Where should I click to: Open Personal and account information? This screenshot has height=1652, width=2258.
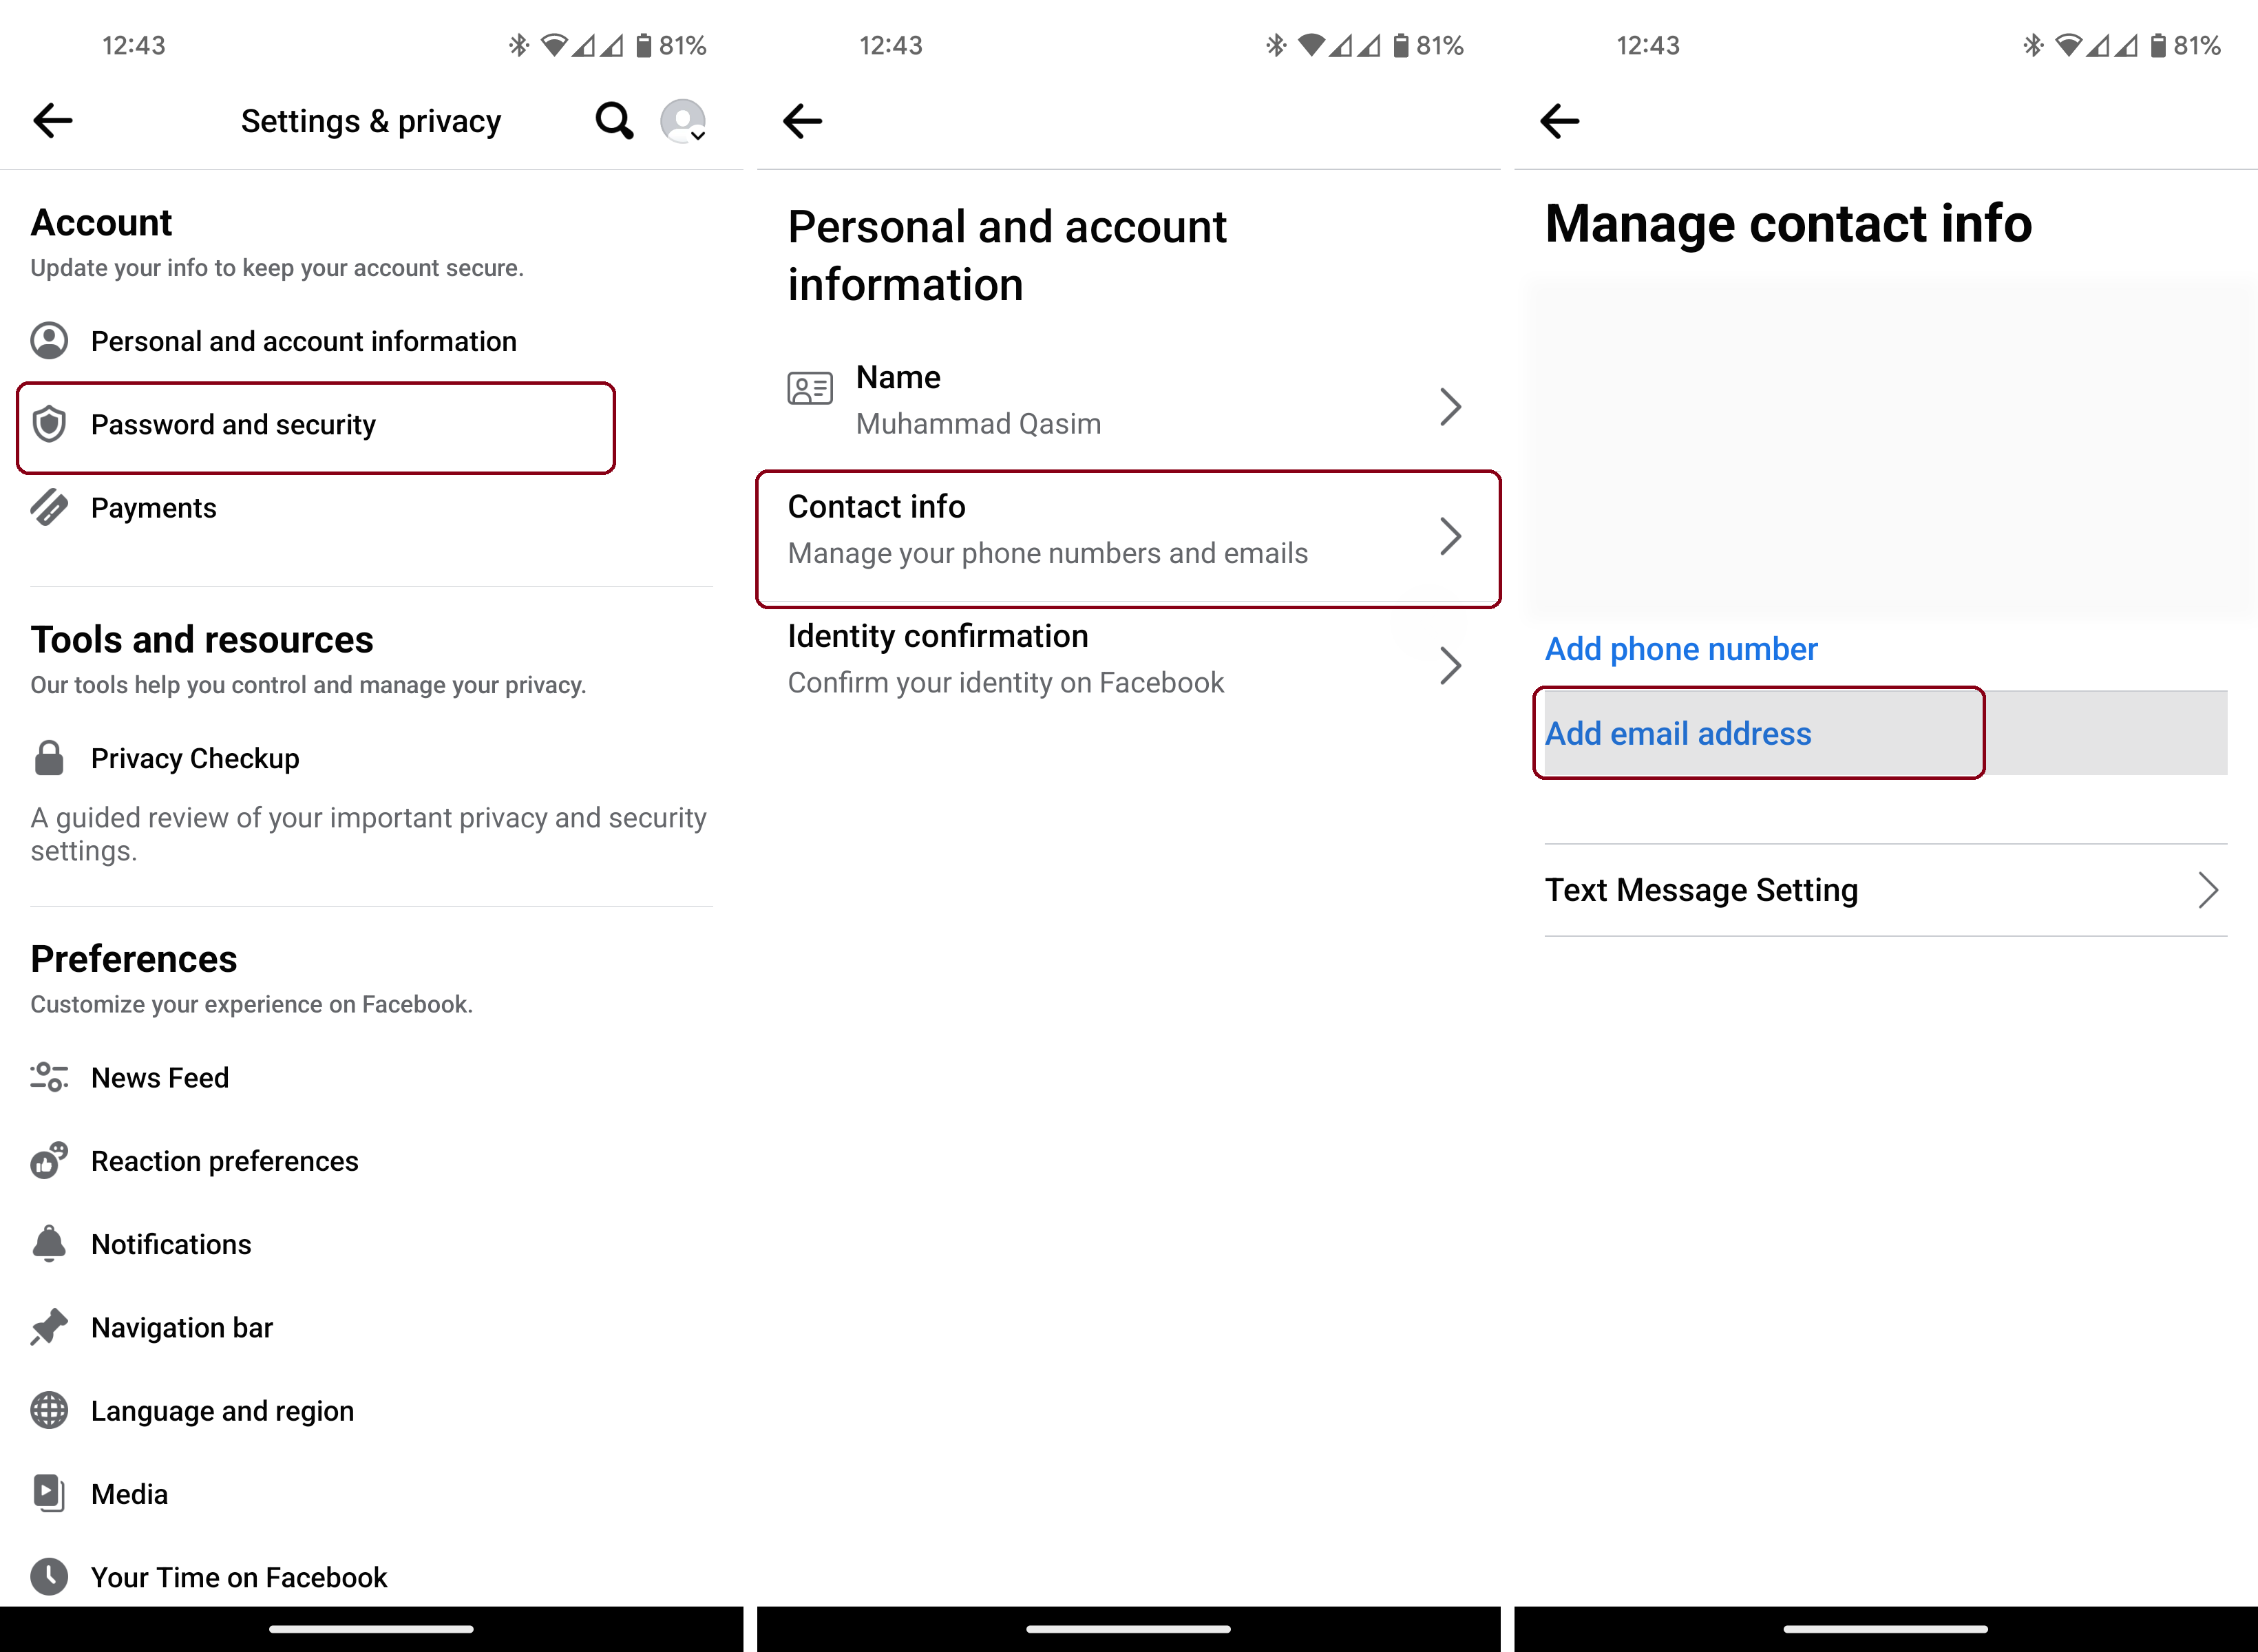pyautogui.click(x=303, y=341)
